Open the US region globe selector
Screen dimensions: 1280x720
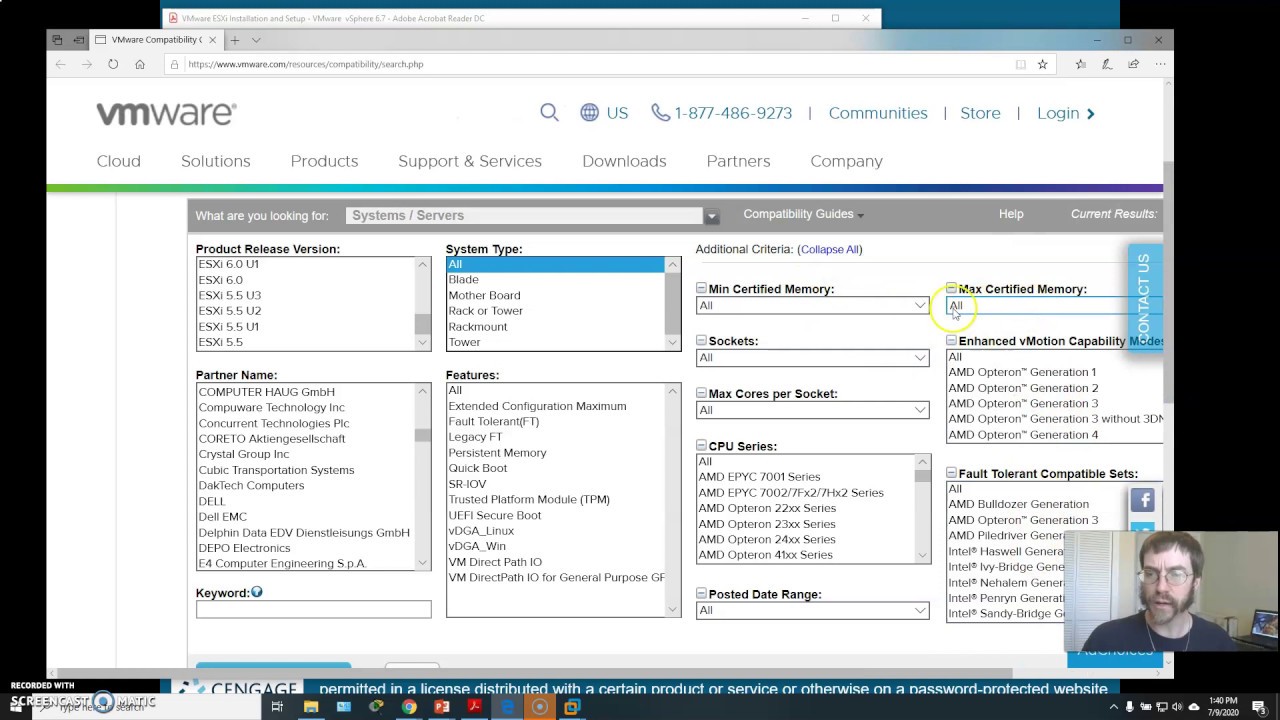604,113
